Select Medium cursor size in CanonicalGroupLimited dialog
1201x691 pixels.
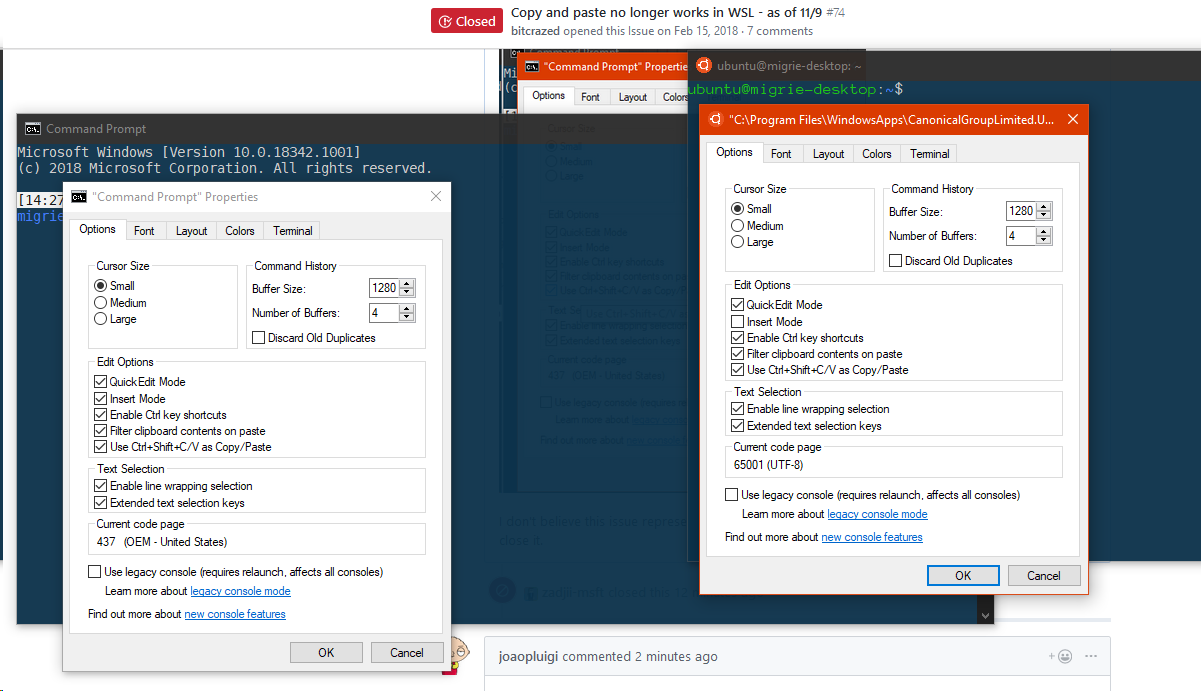tap(738, 226)
